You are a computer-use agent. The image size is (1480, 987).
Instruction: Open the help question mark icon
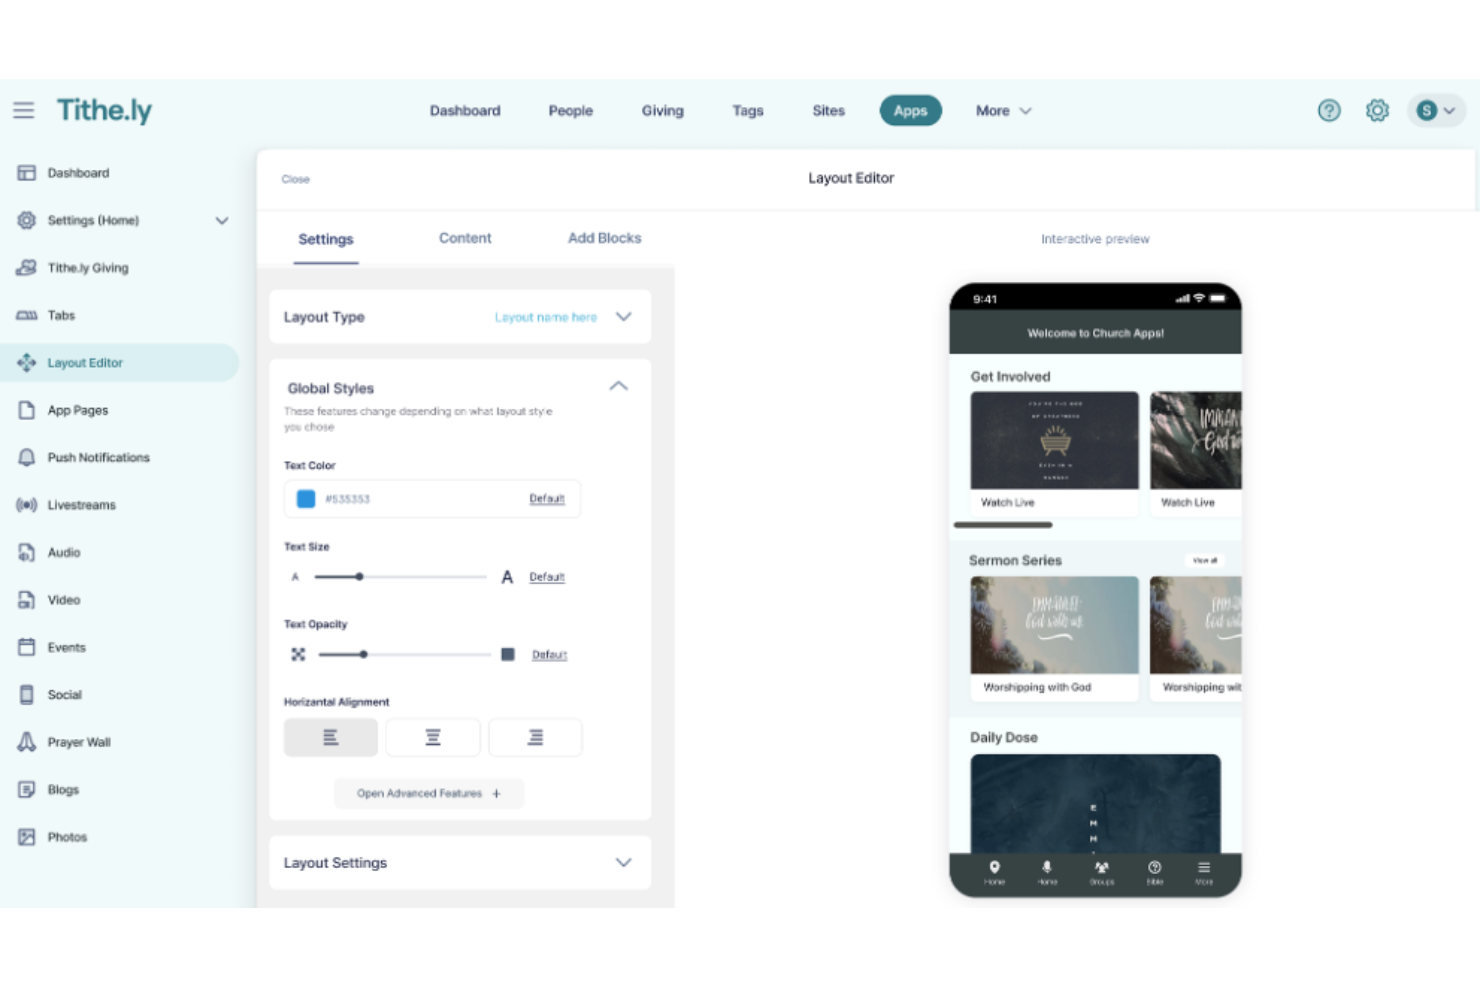pyautogui.click(x=1329, y=110)
